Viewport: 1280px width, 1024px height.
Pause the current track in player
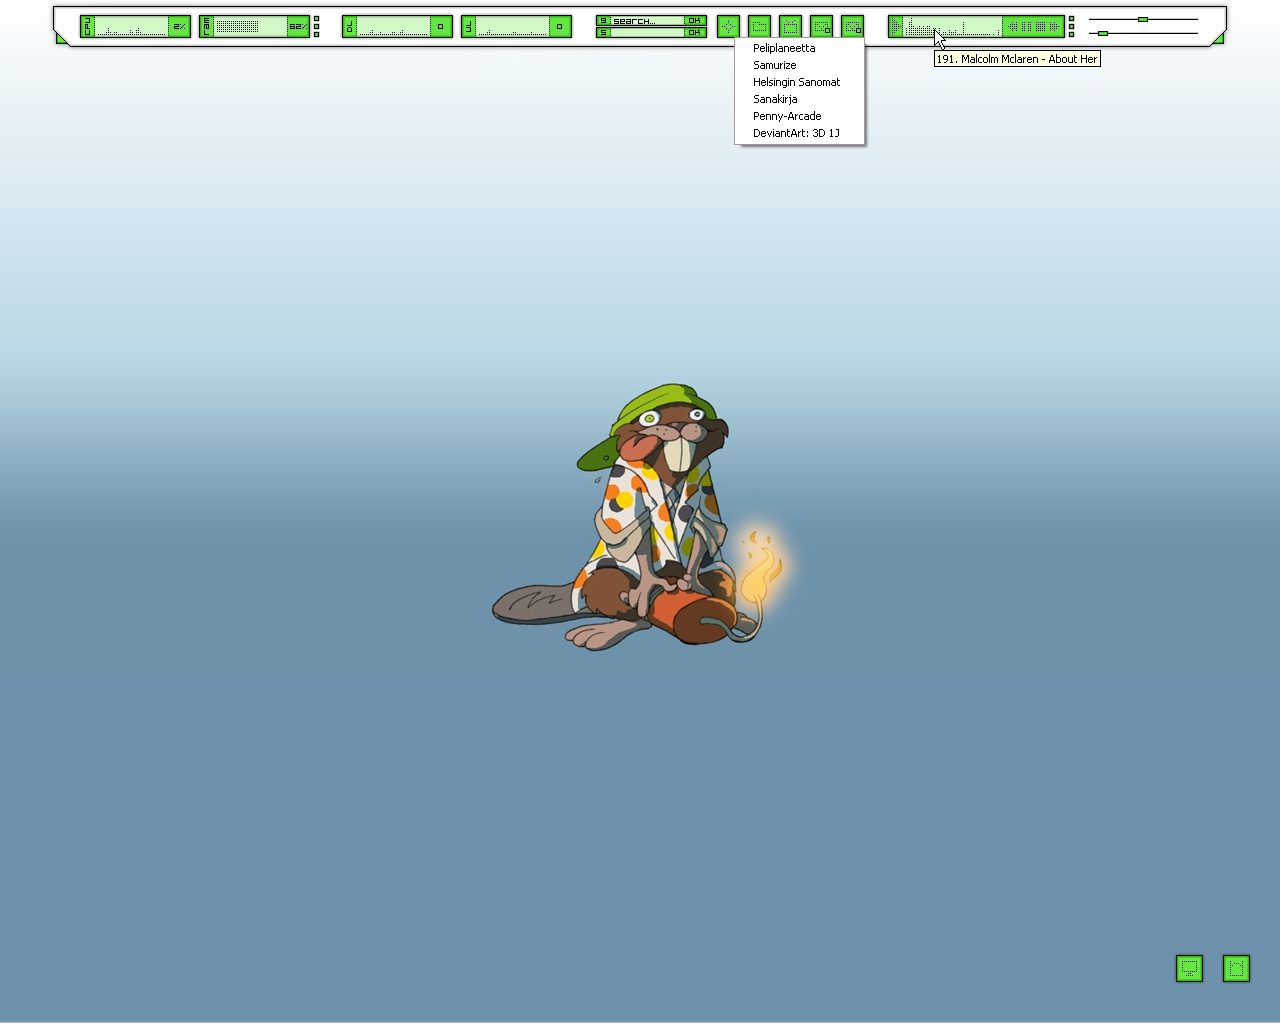click(1026, 27)
